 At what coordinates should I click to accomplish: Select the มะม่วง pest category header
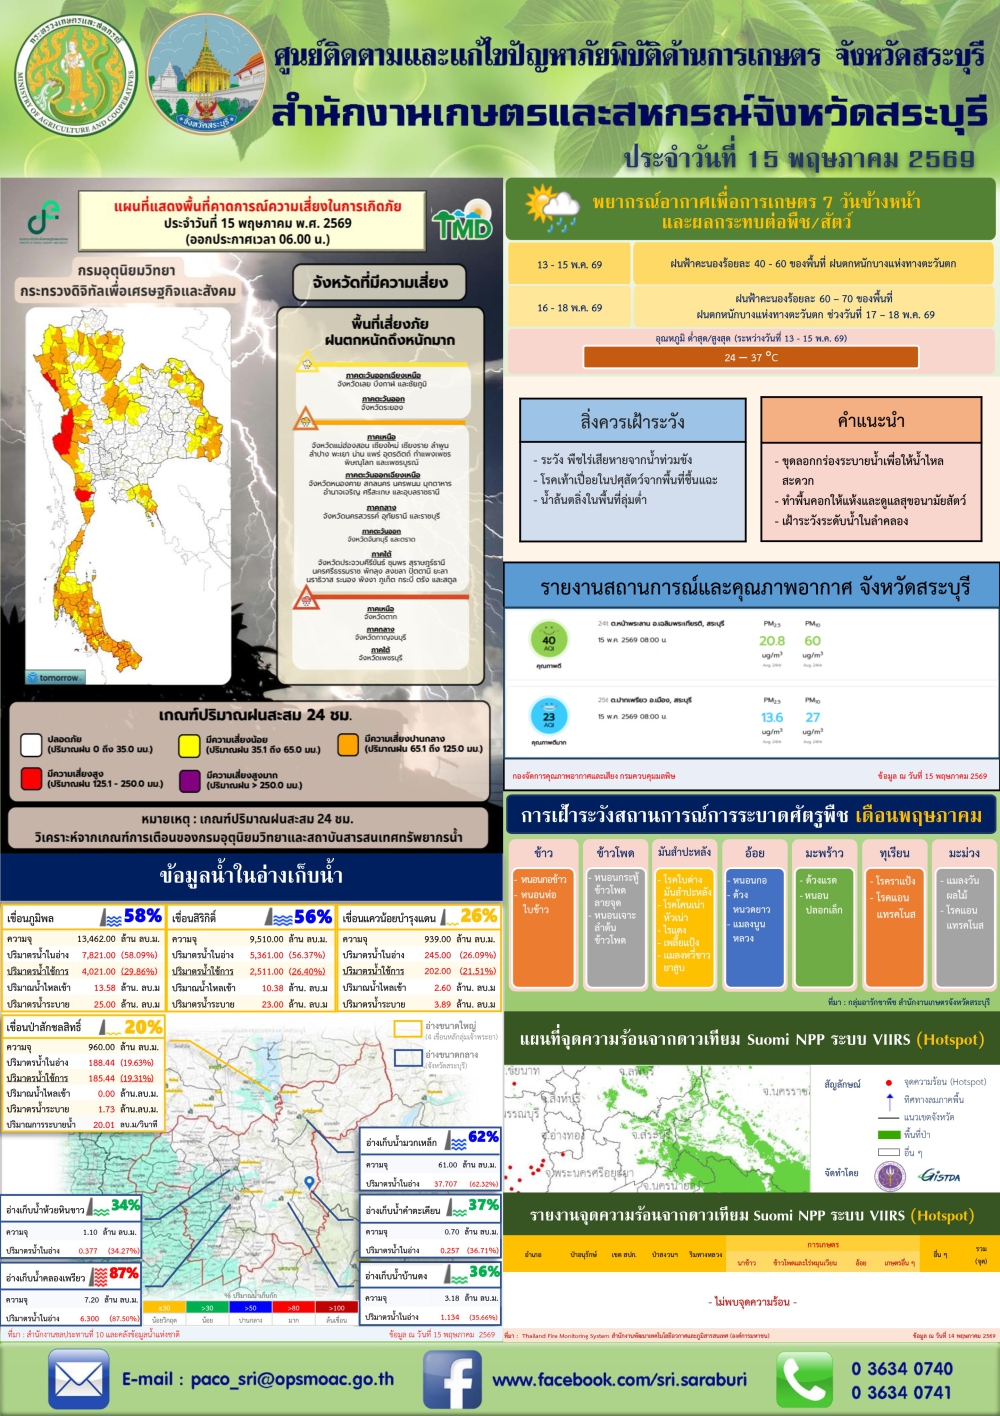click(964, 853)
